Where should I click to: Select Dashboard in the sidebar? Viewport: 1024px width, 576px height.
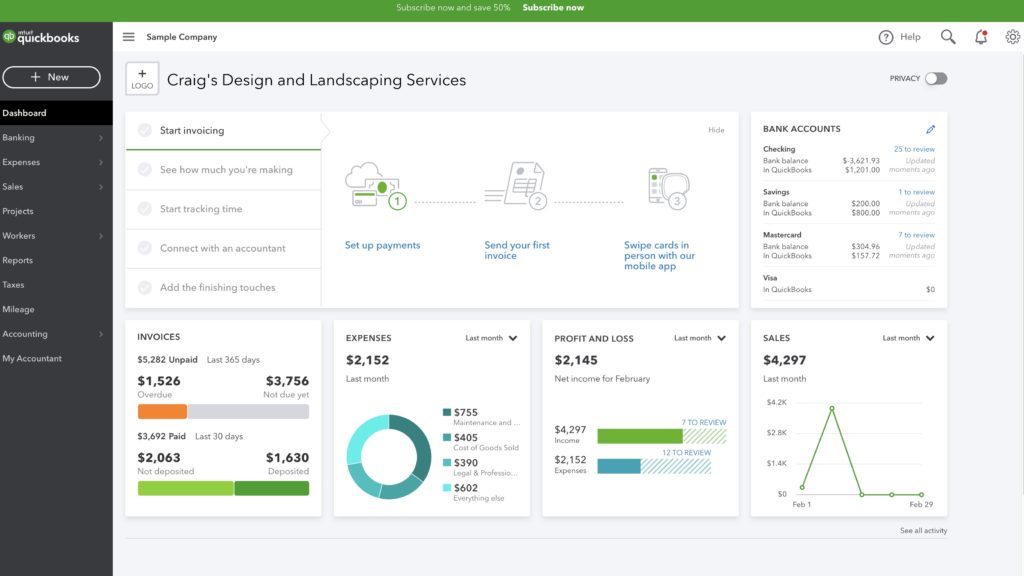coord(56,113)
